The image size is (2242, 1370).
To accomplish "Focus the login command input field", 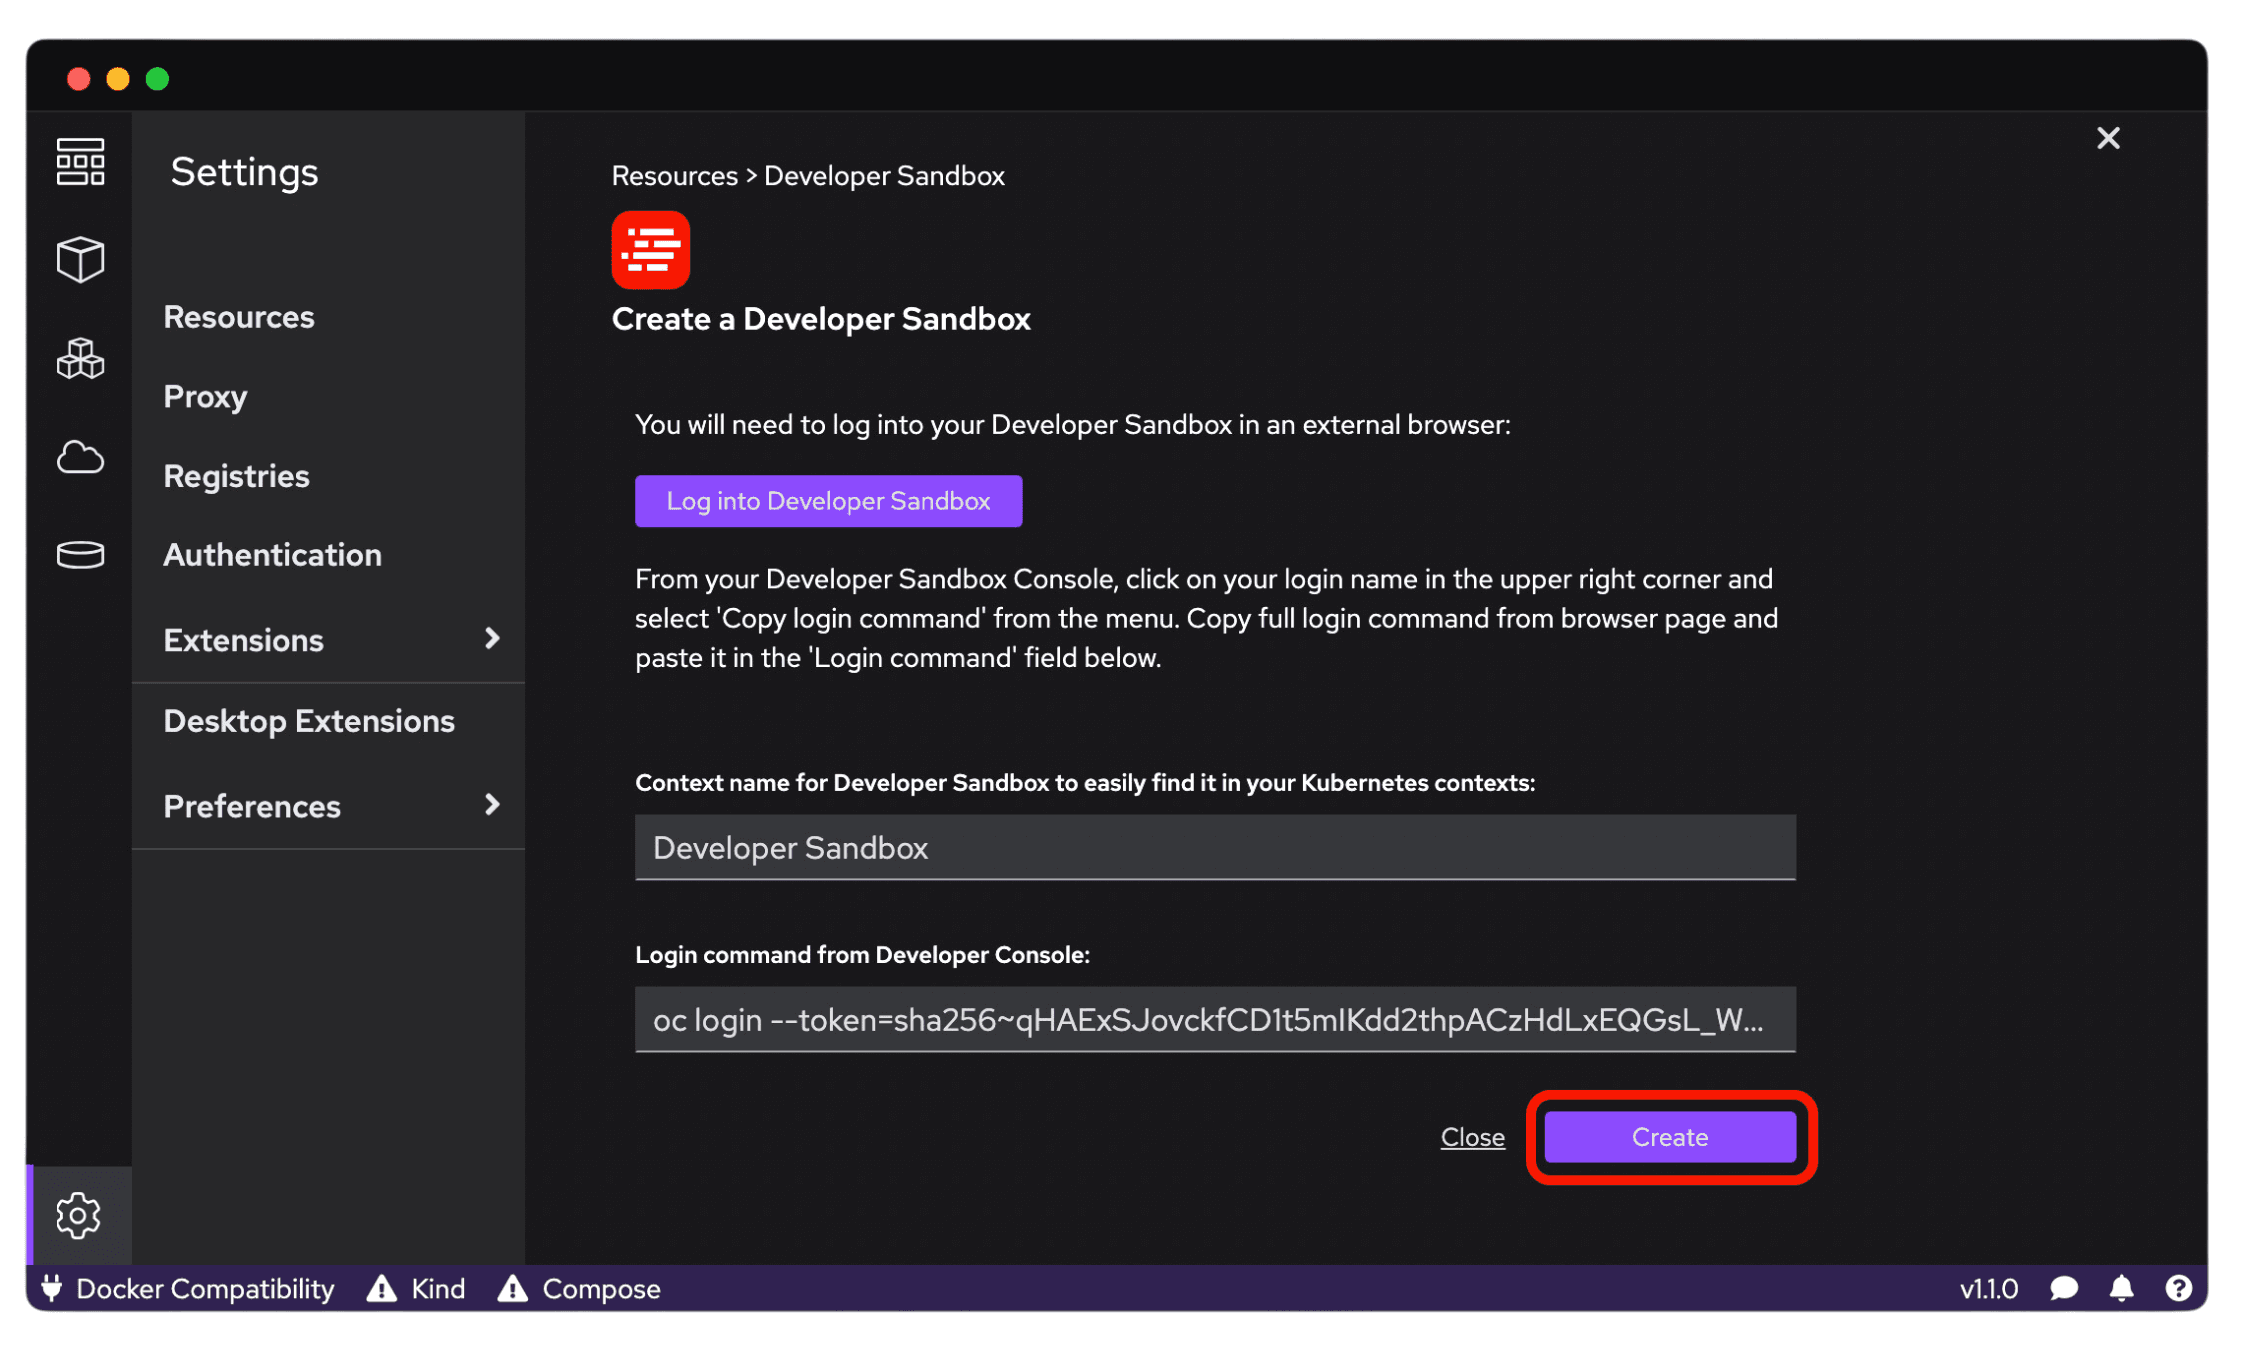I will tap(1215, 1020).
